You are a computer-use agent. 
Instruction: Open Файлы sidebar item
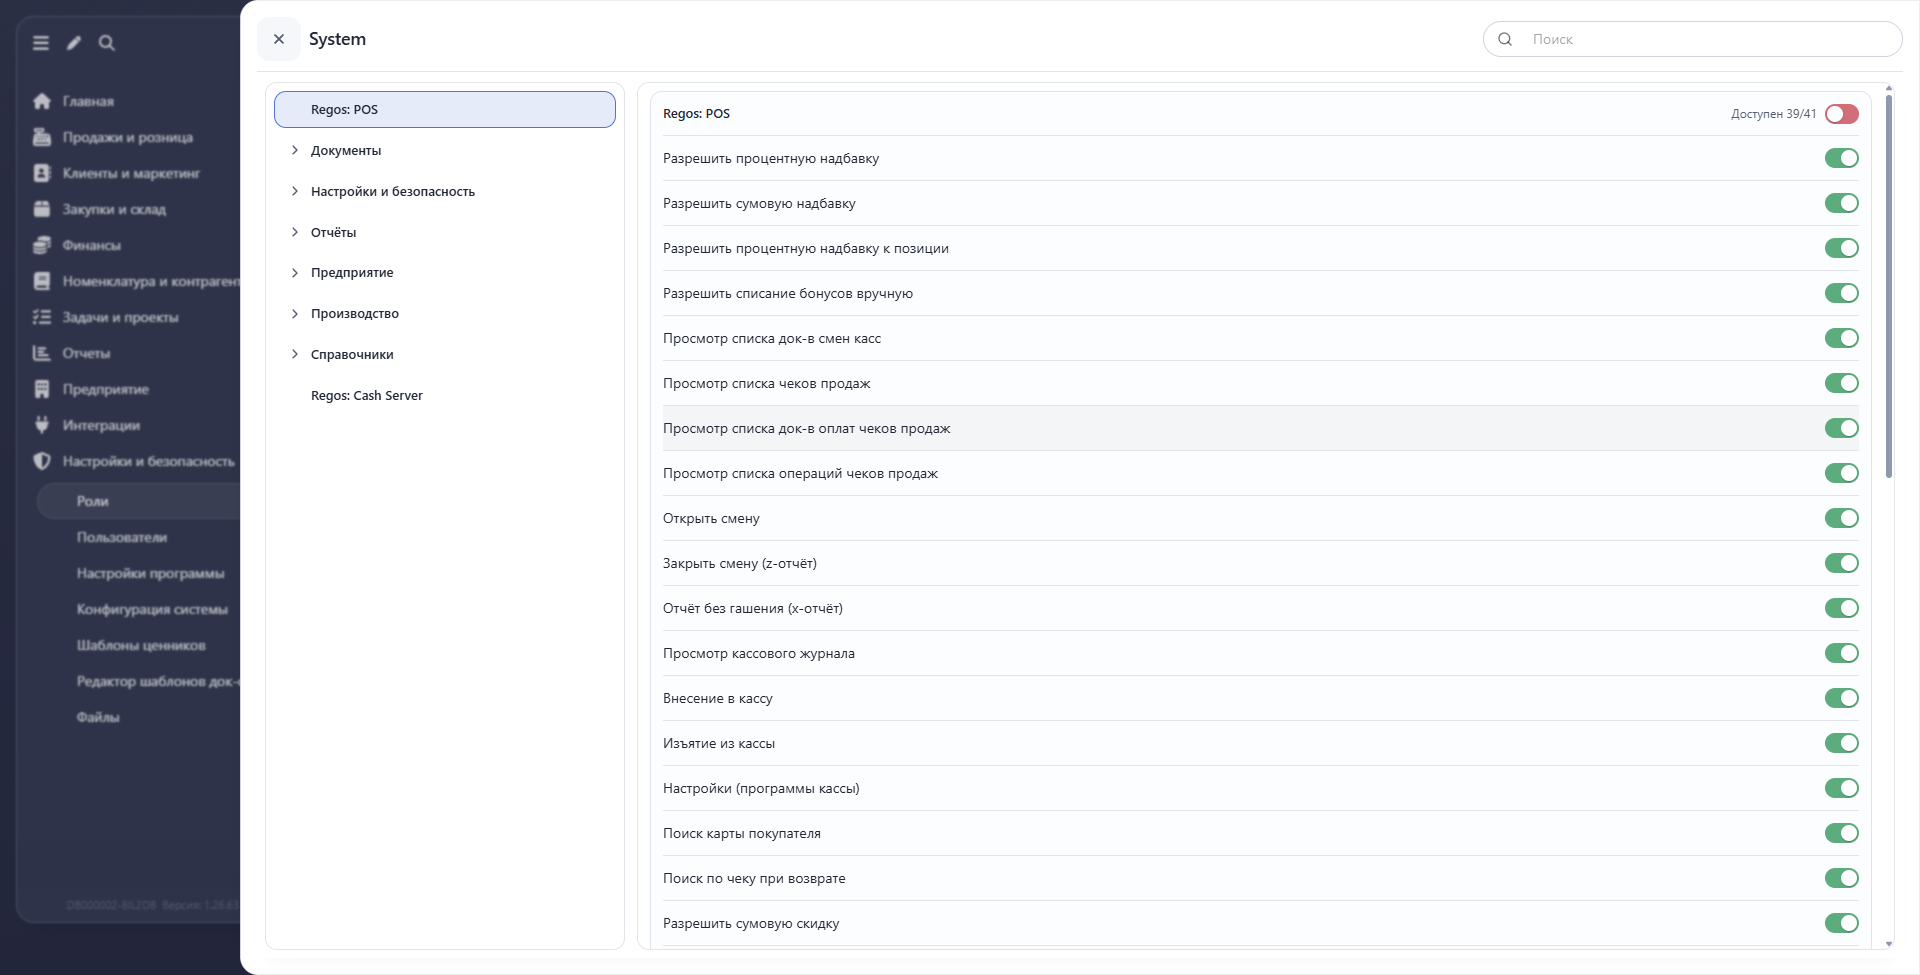pyautogui.click(x=98, y=717)
